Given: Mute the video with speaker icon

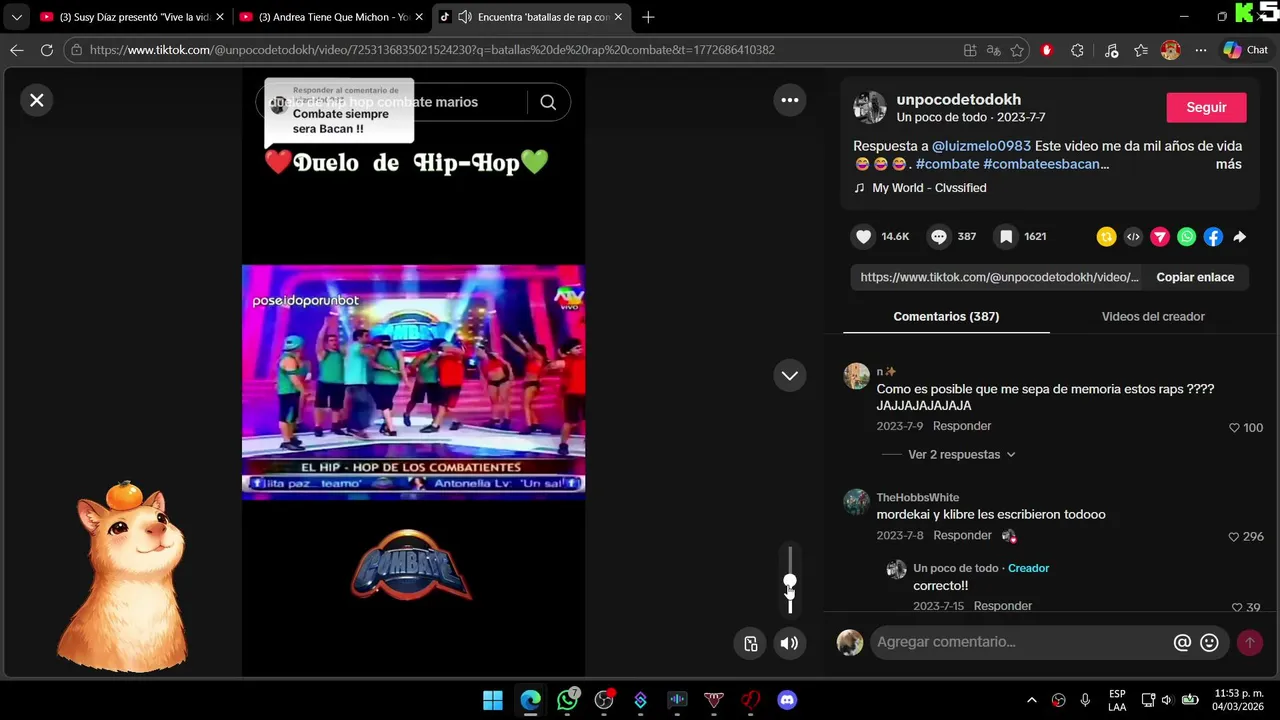Looking at the screenshot, I should click(789, 643).
